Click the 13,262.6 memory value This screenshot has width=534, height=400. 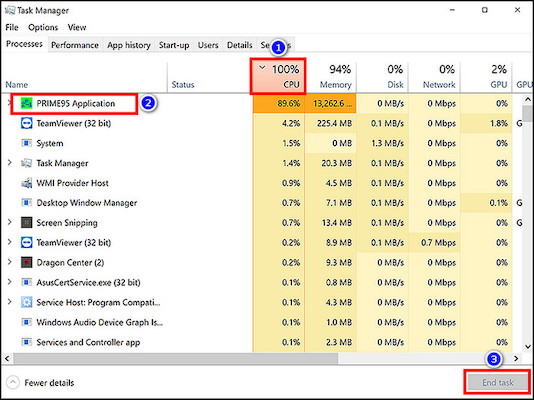point(332,103)
